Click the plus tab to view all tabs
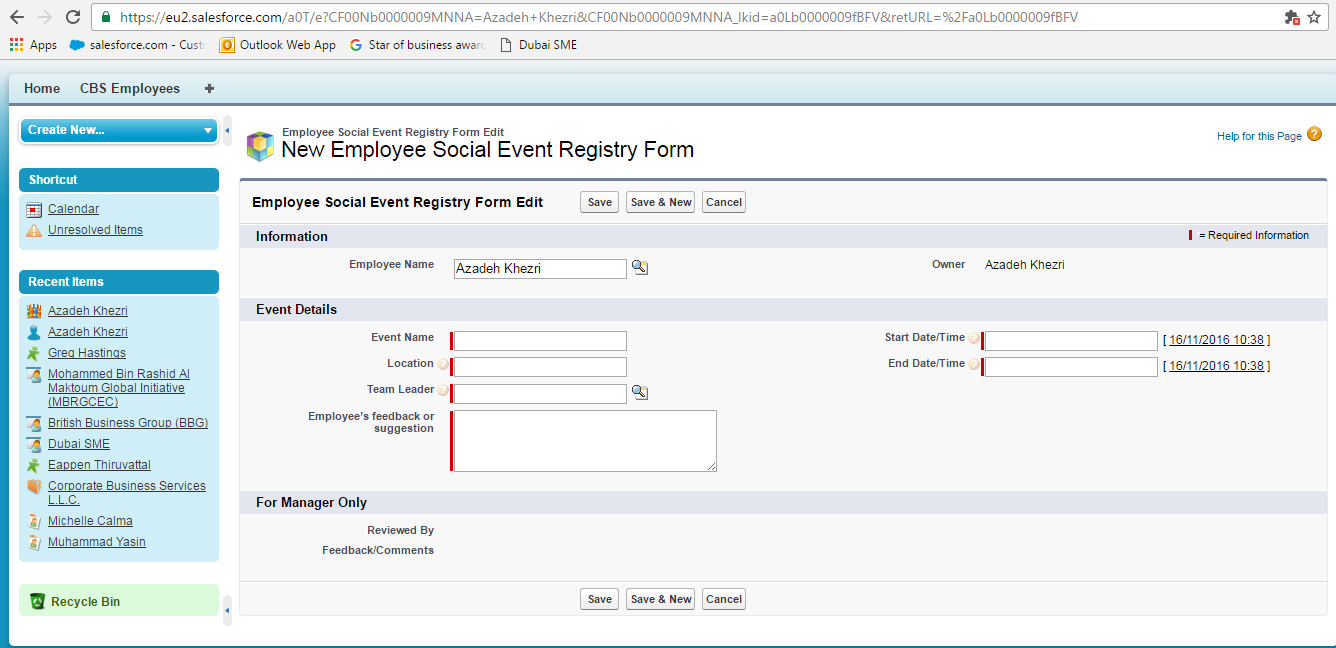The image size is (1336, 648). click(x=209, y=88)
